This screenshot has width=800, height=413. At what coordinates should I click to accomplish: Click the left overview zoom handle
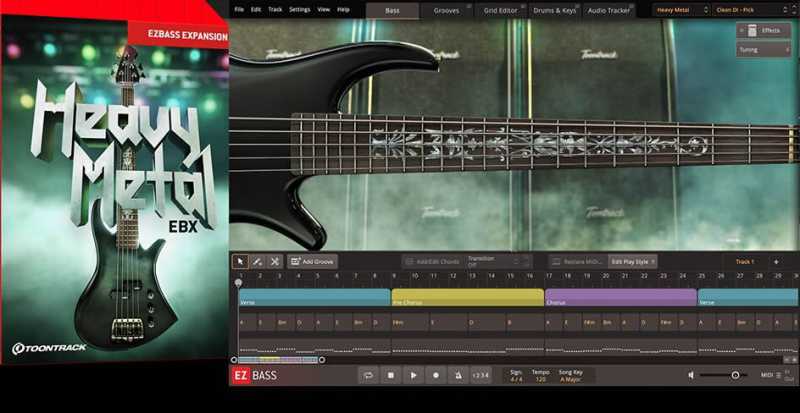click(x=234, y=360)
